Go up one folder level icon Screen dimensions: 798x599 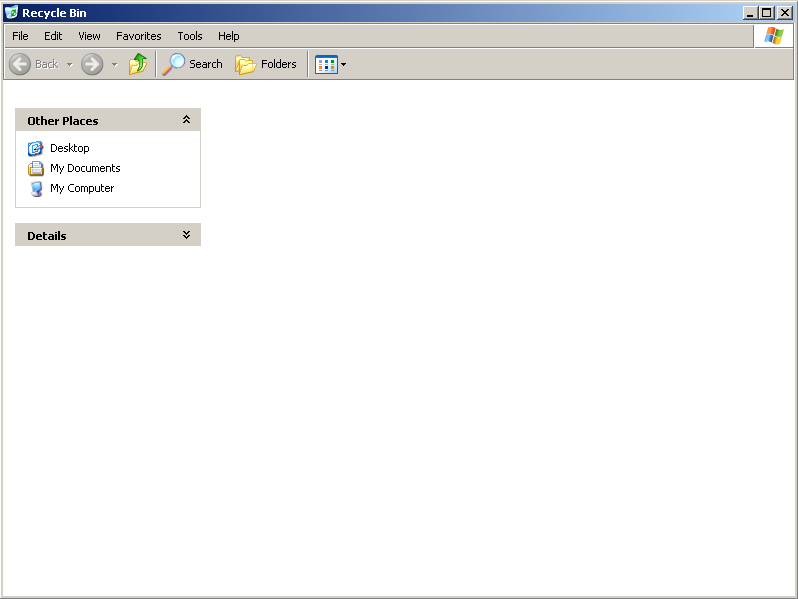click(138, 64)
